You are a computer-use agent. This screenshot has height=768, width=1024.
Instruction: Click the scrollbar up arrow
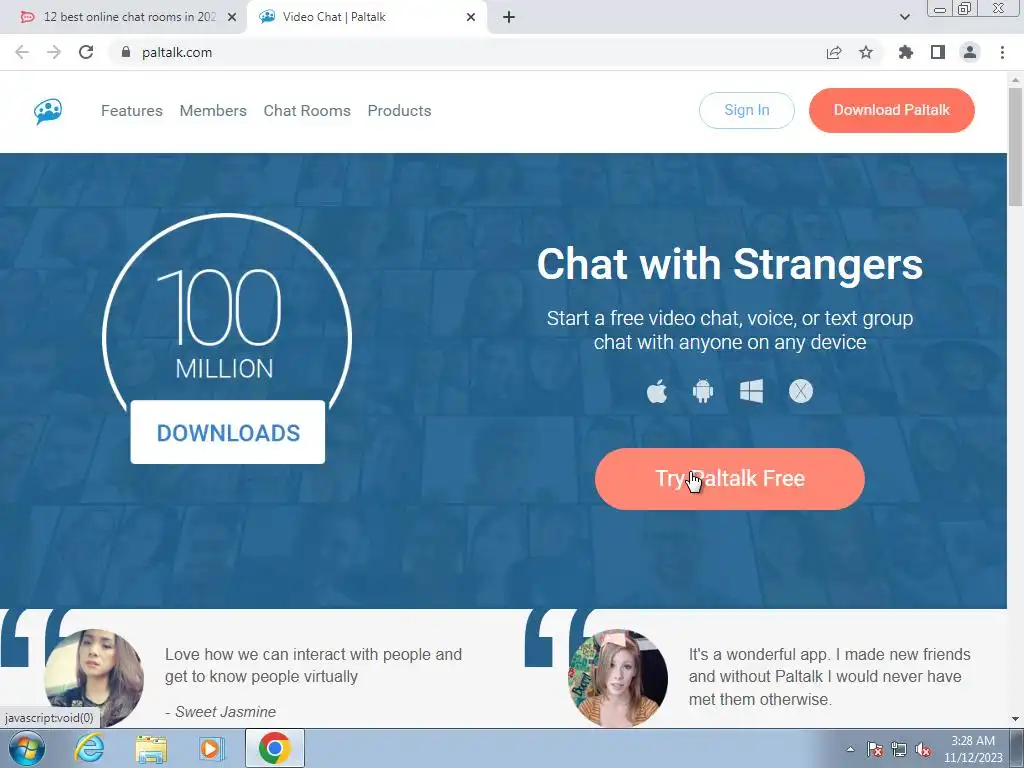(x=1016, y=80)
